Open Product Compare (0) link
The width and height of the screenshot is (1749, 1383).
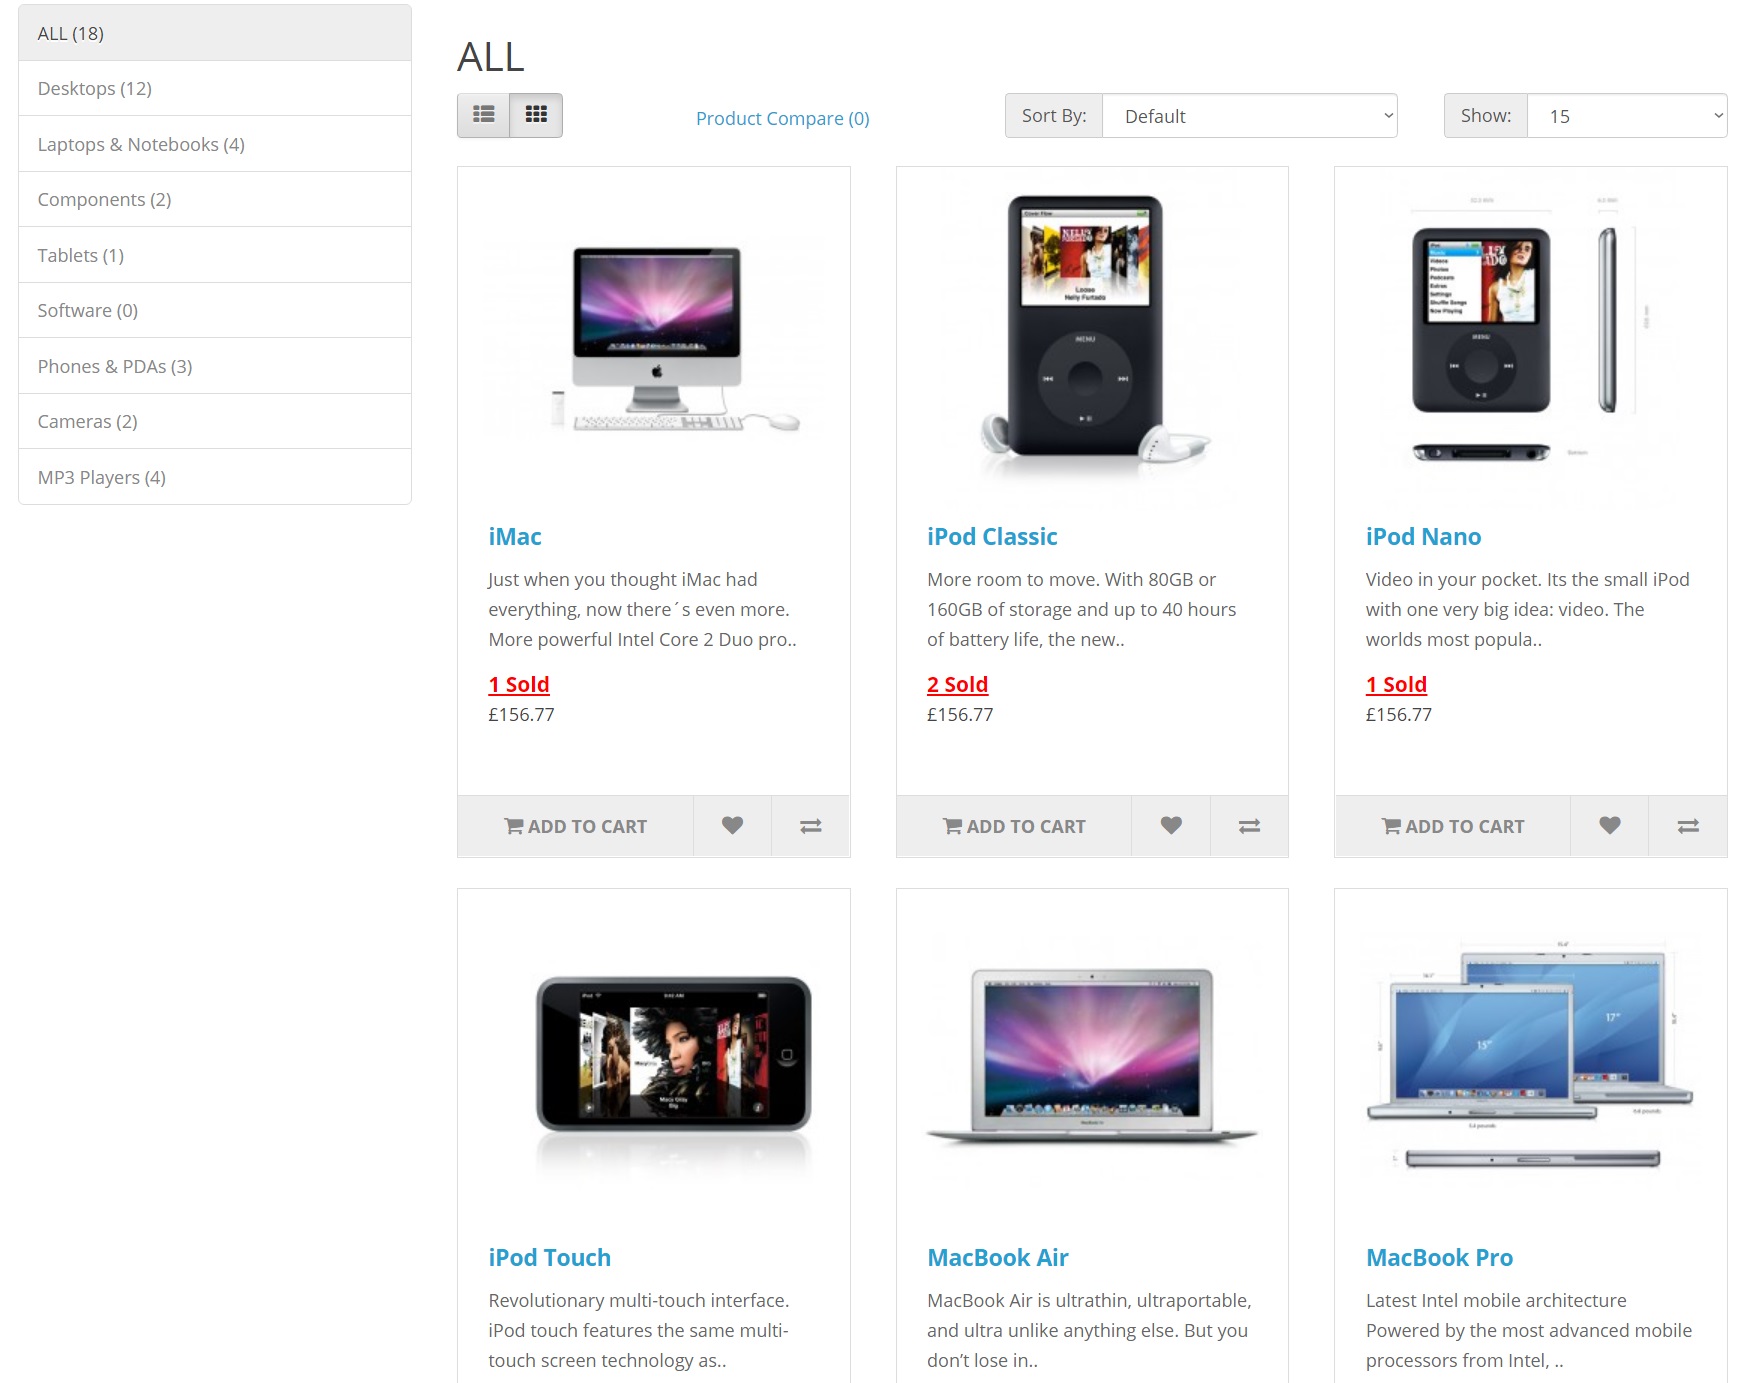click(x=783, y=118)
